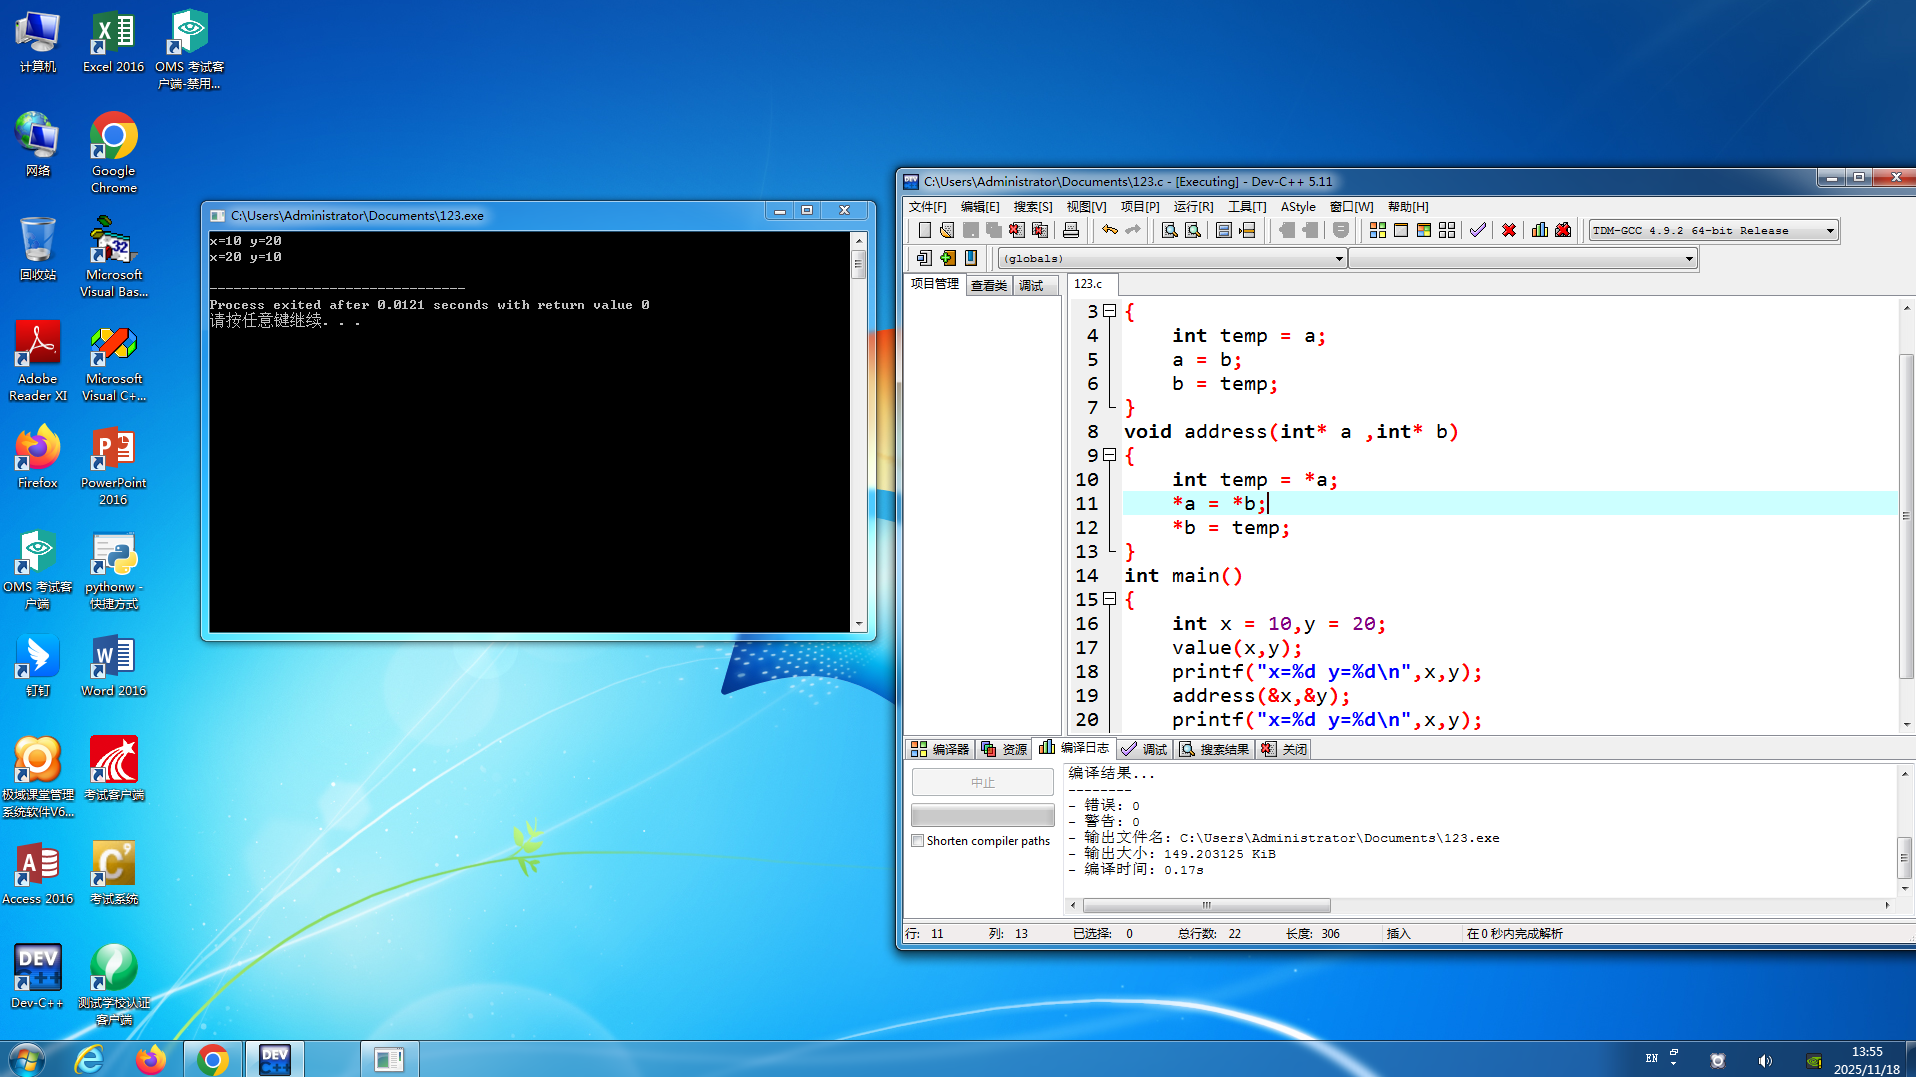Click the Undo arrow icon
Viewport: 1916px width, 1077px height.
pyautogui.click(x=1110, y=231)
